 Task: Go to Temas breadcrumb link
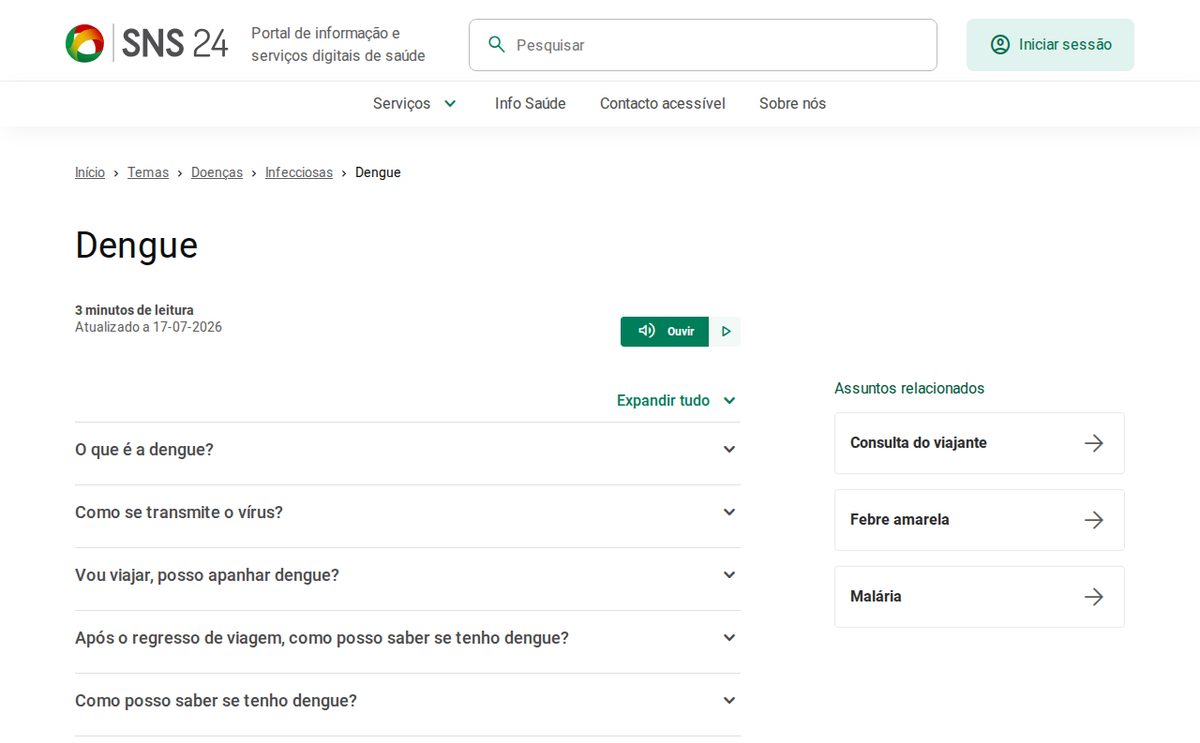click(148, 173)
